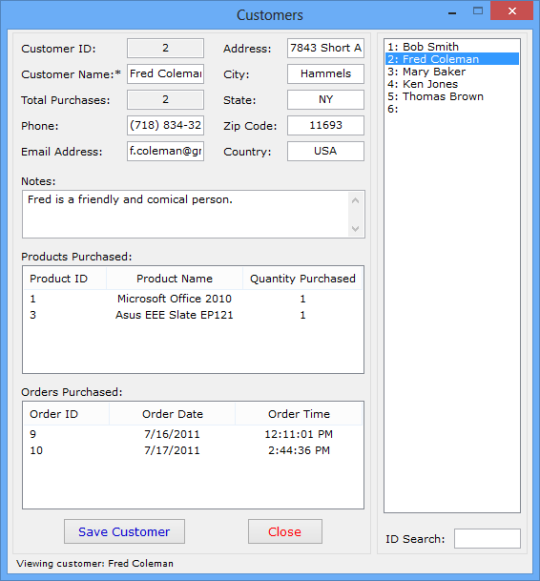This screenshot has height=581, width=540.
Task: Click the Customer ID field
Action: [165, 48]
